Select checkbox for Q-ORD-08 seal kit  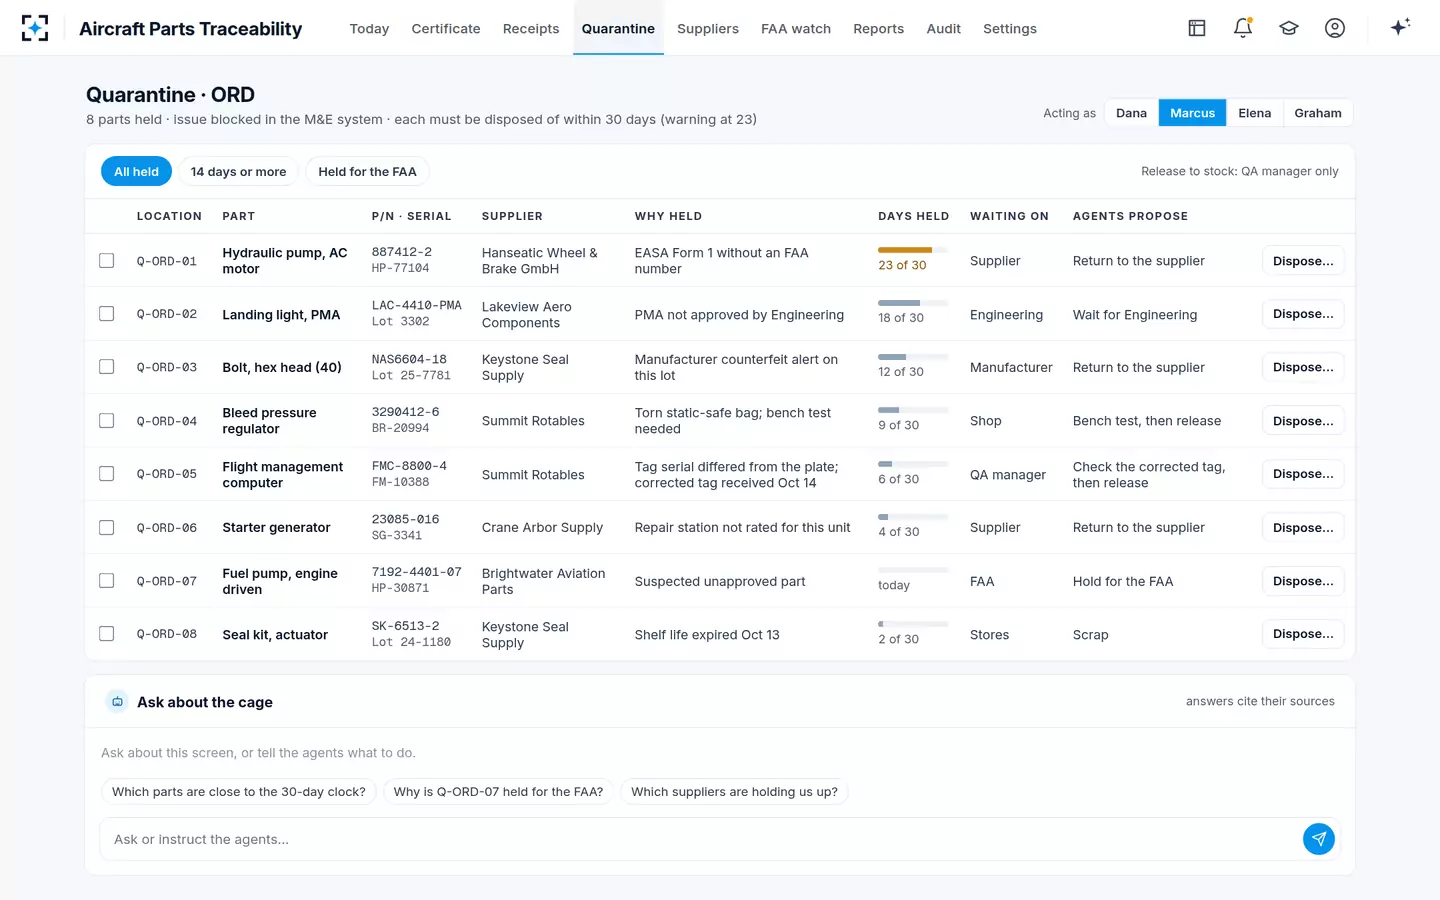(107, 634)
